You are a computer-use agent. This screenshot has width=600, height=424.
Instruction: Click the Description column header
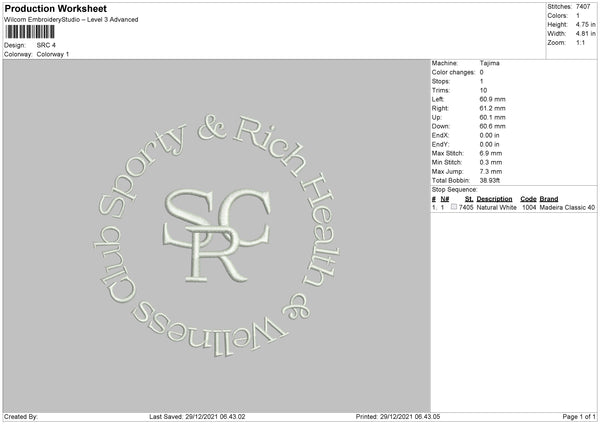point(494,199)
